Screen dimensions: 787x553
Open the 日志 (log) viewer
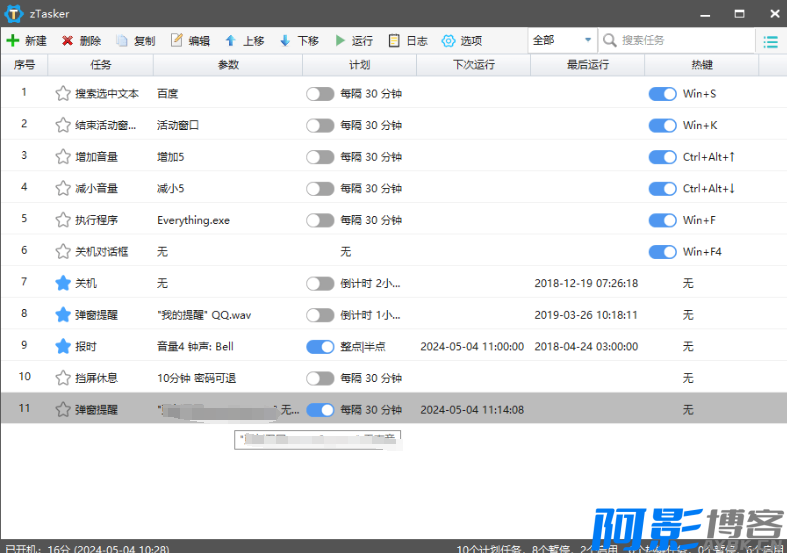point(395,41)
